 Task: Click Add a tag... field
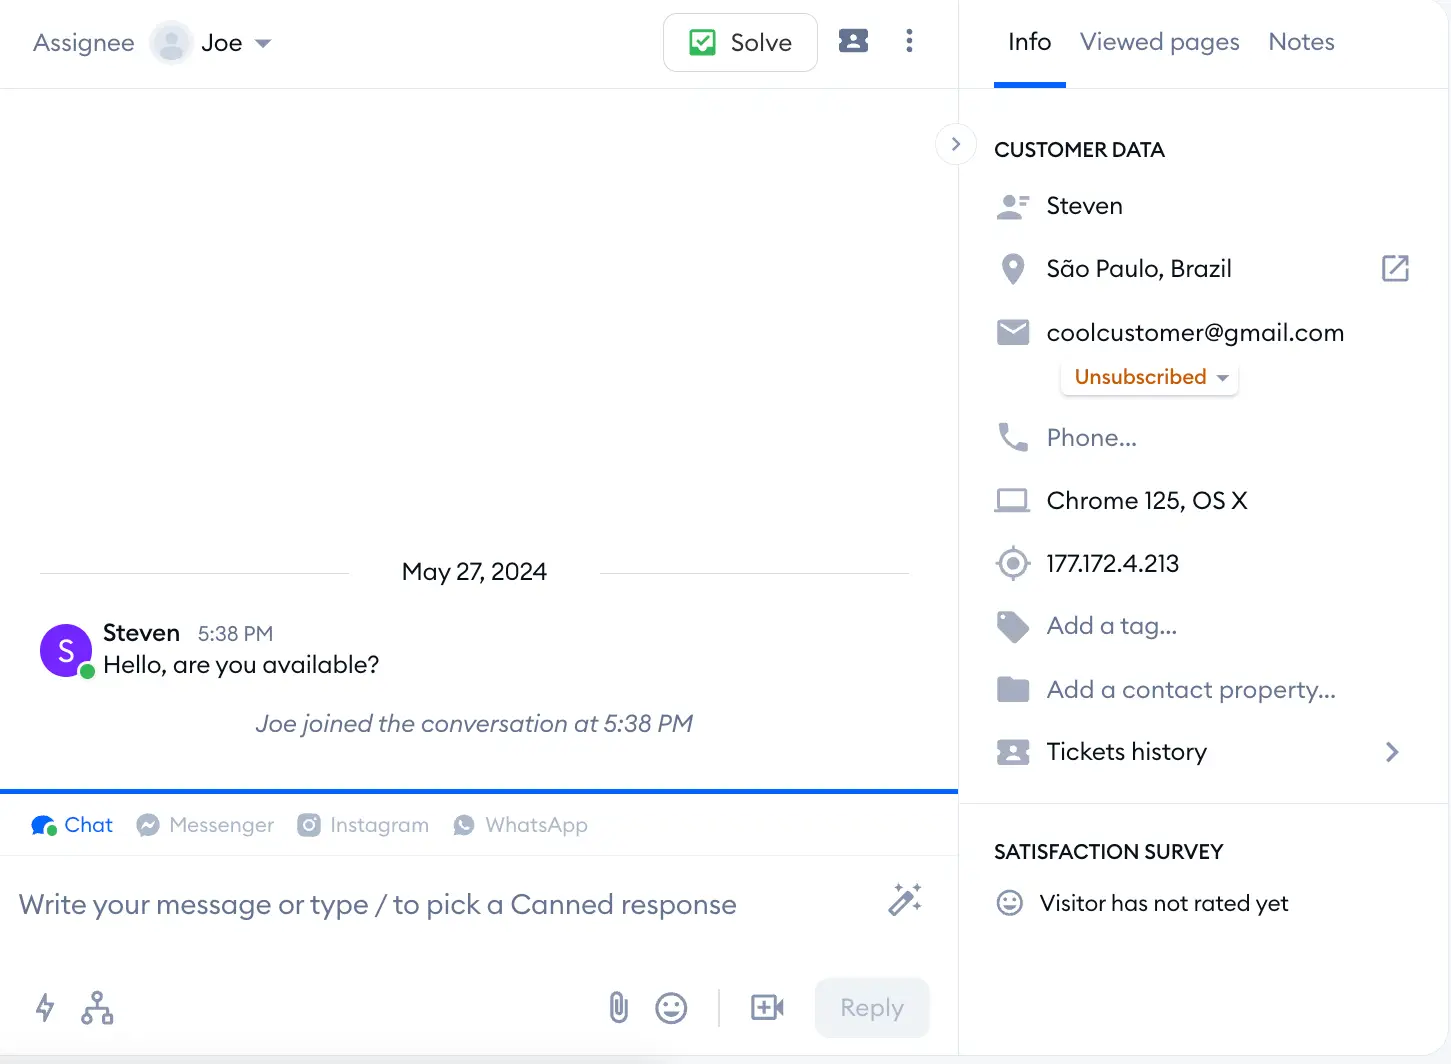click(x=1112, y=626)
